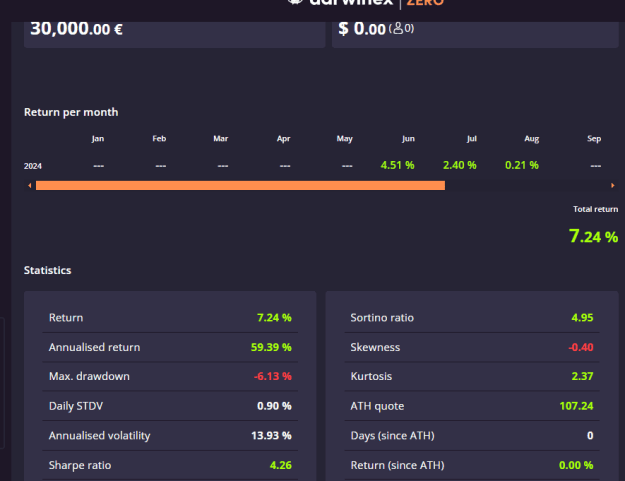Click the right scroll arrow of monthly returns
The height and width of the screenshot is (481, 625).
coord(613,185)
